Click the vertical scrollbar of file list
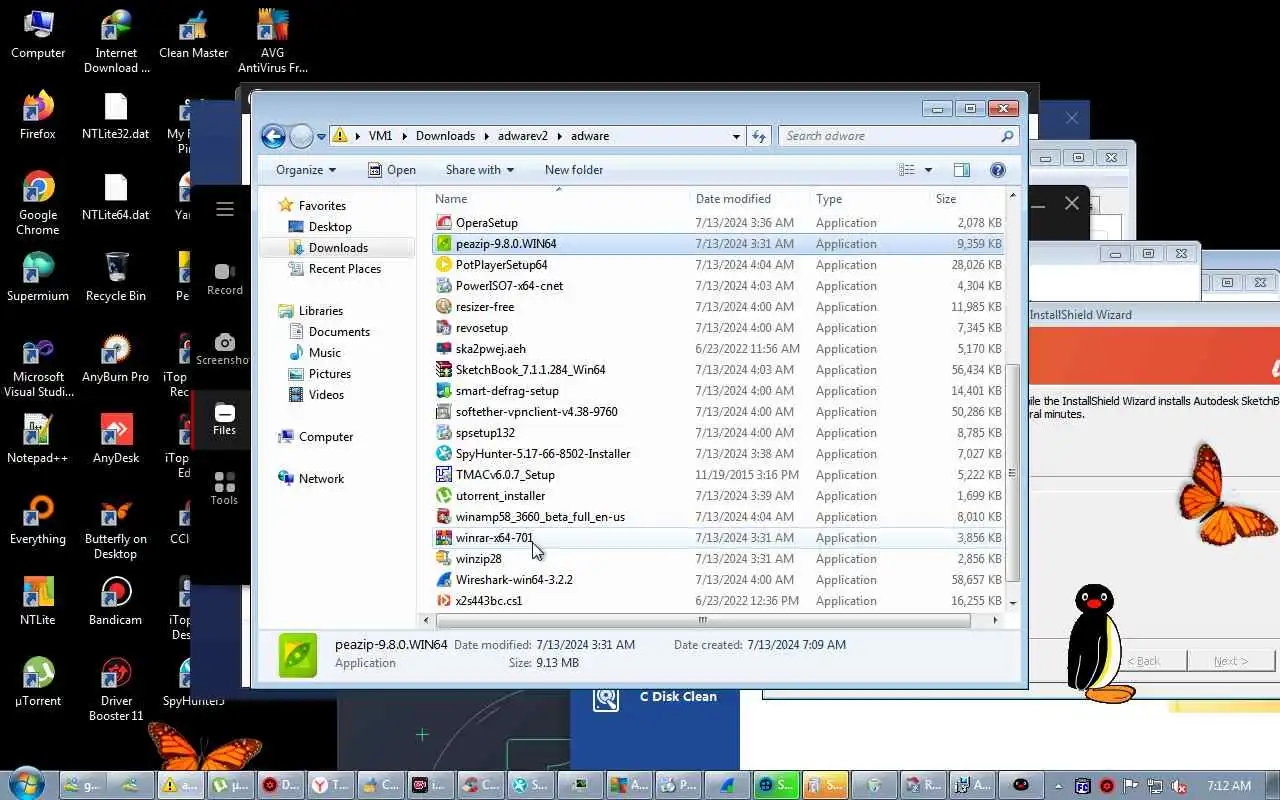The height and width of the screenshot is (800, 1280). [1013, 472]
